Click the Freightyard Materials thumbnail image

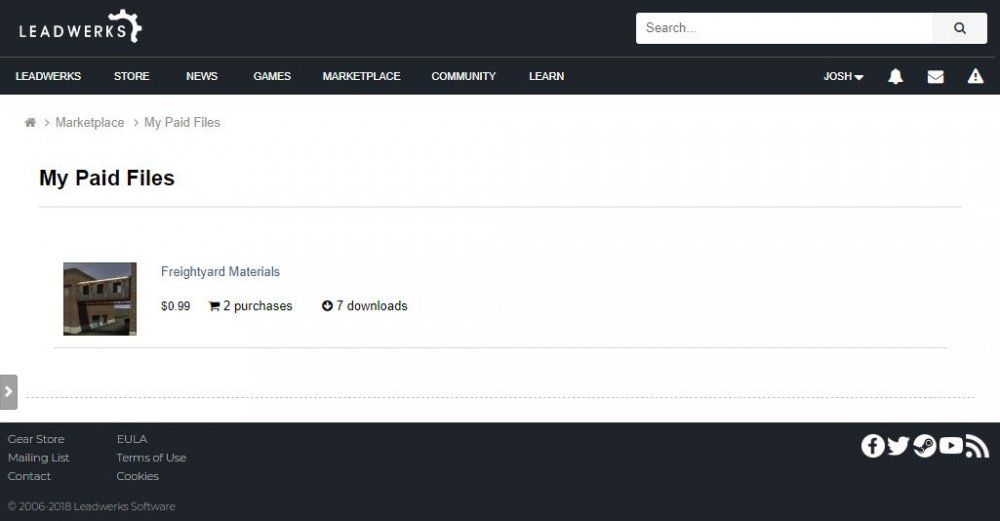(x=99, y=298)
